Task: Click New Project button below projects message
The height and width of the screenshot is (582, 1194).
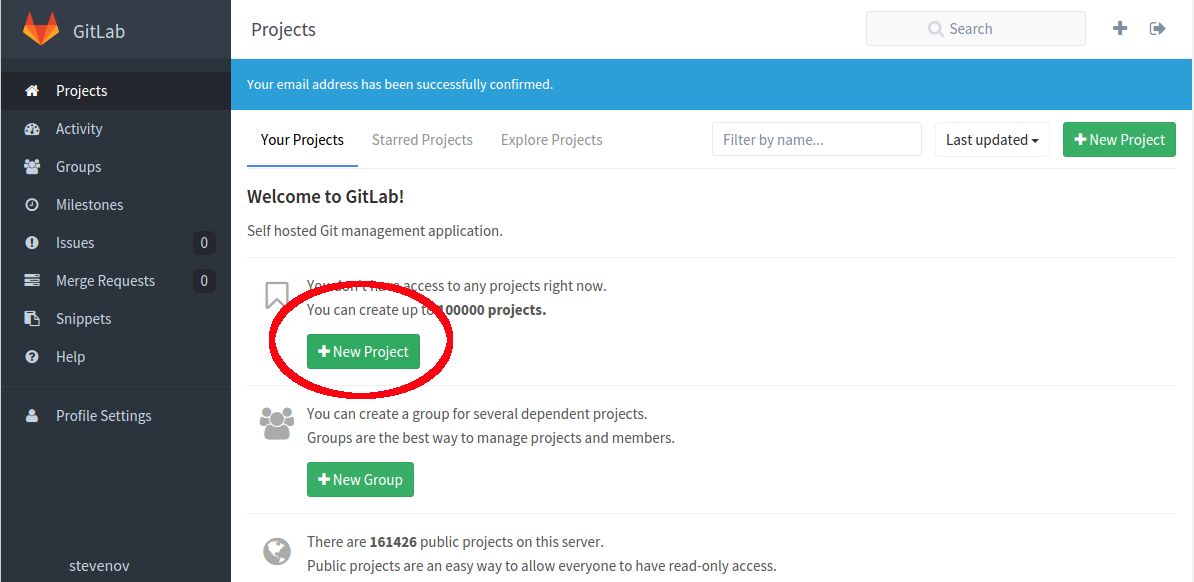Action: tap(363, 352)
